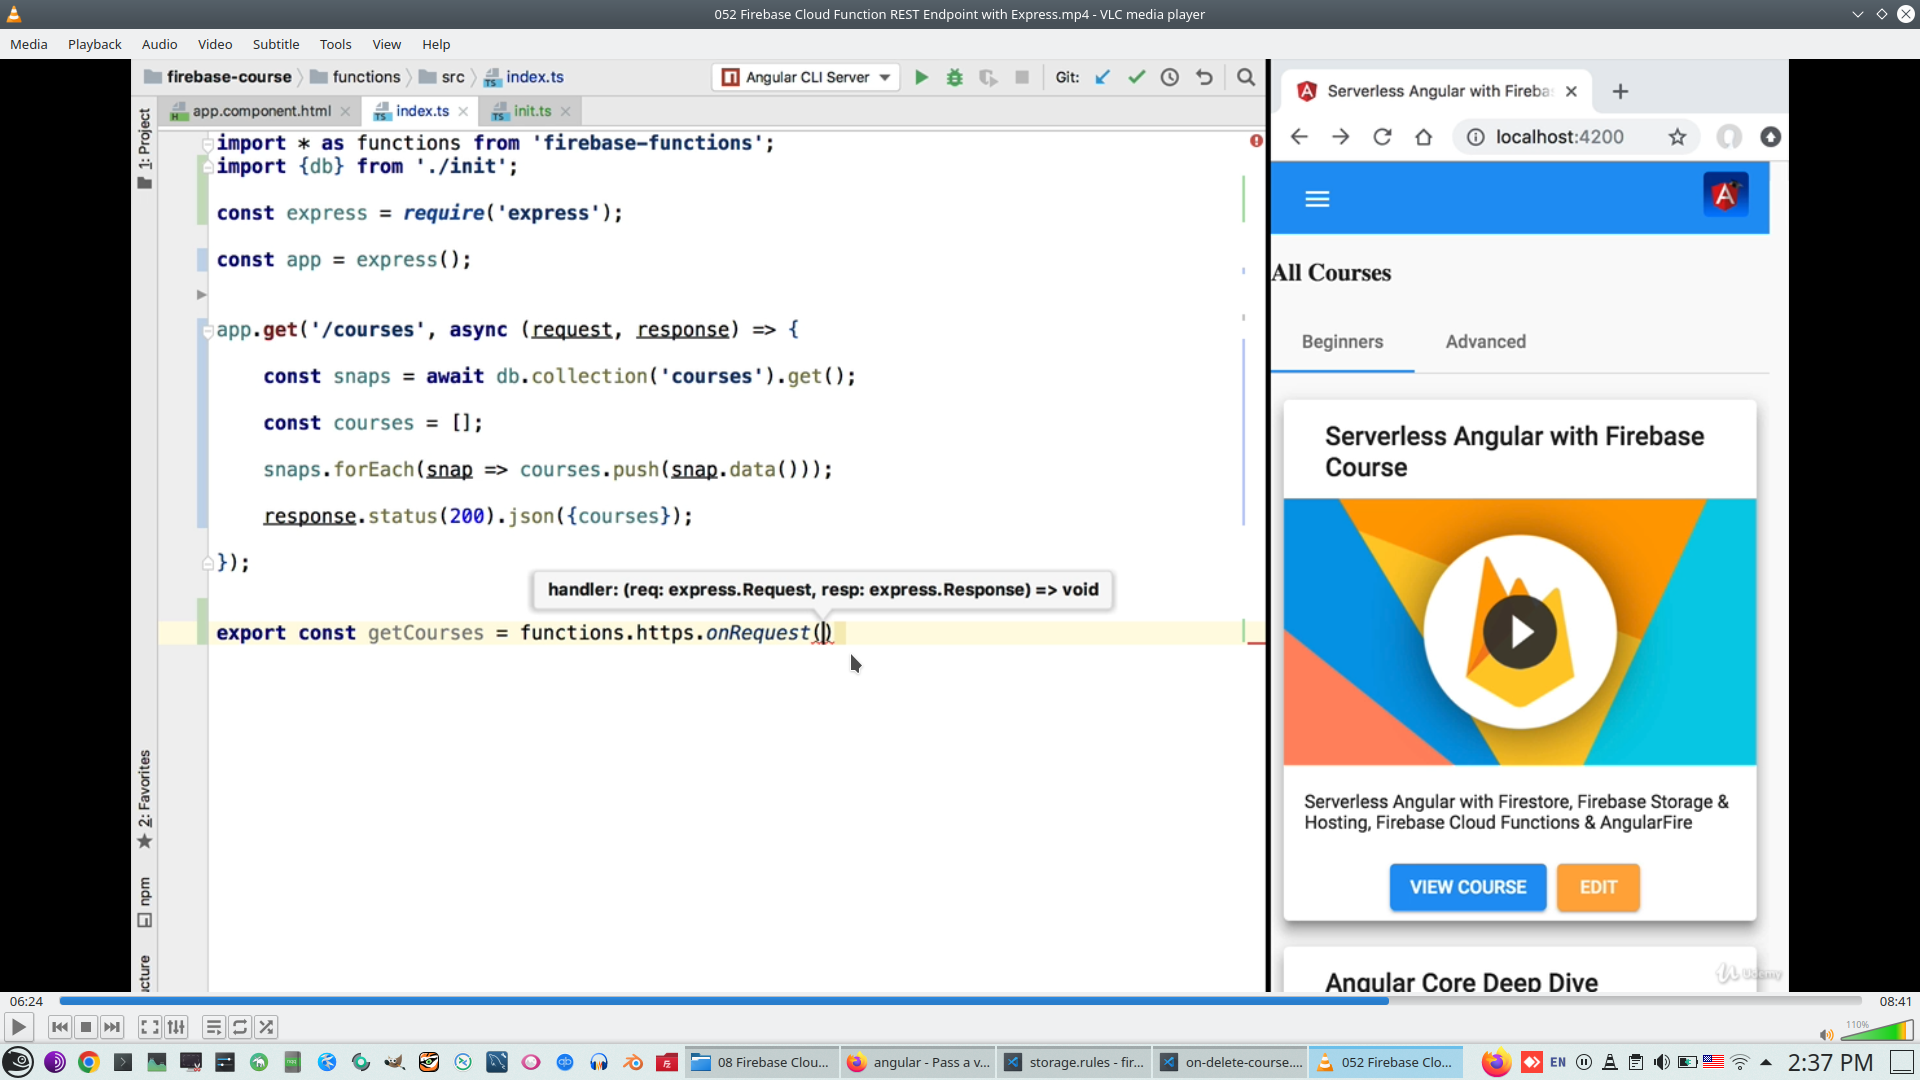Mute audio via speaker icon
This screenshot has width=1920, height=1080.
pos(1826,1034)
